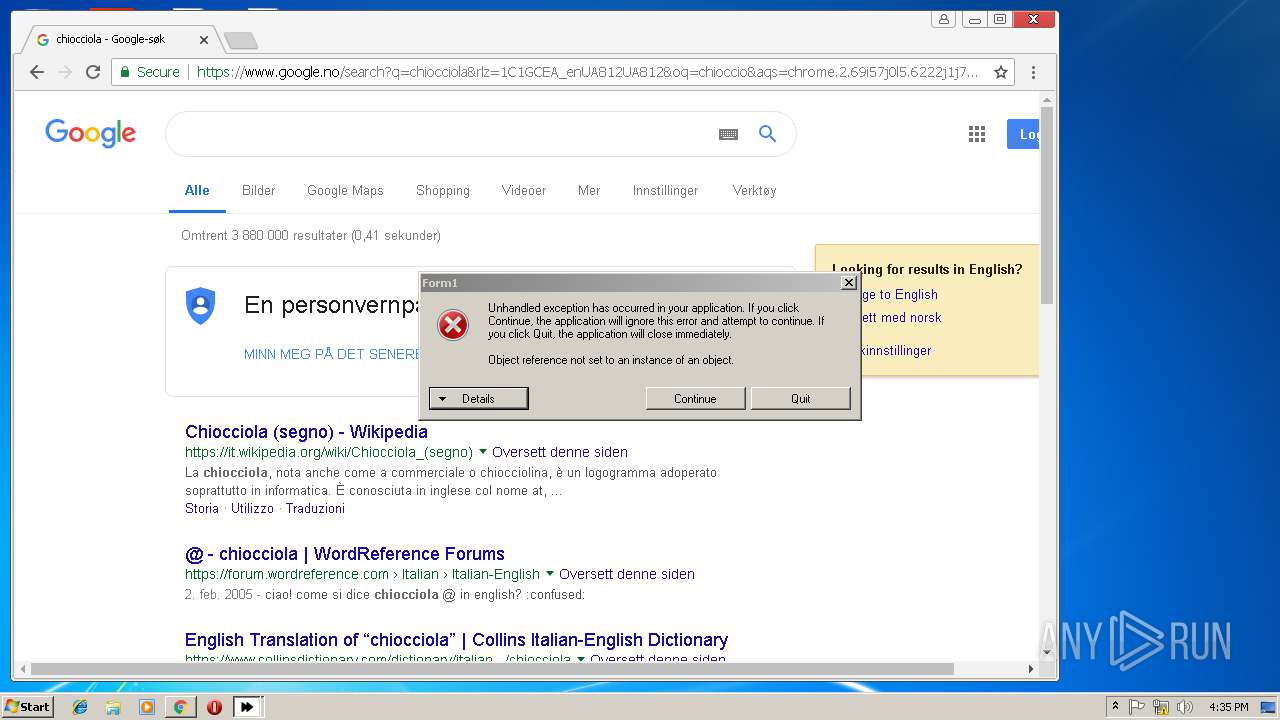This screenshot has width=1280, height=720.
Task: Expand the Mer menu
Action: point(589,190)
